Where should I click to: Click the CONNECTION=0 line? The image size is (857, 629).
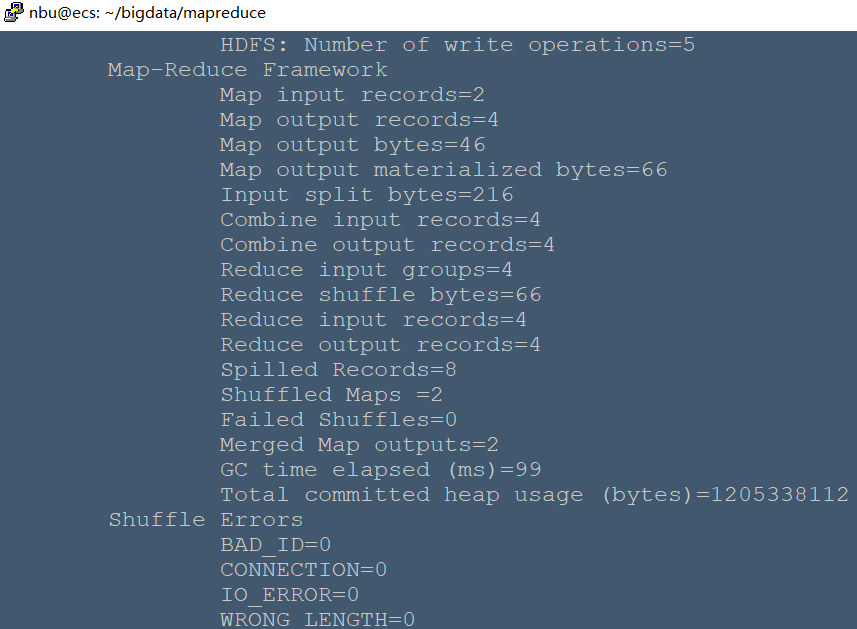tap(303, 570)
